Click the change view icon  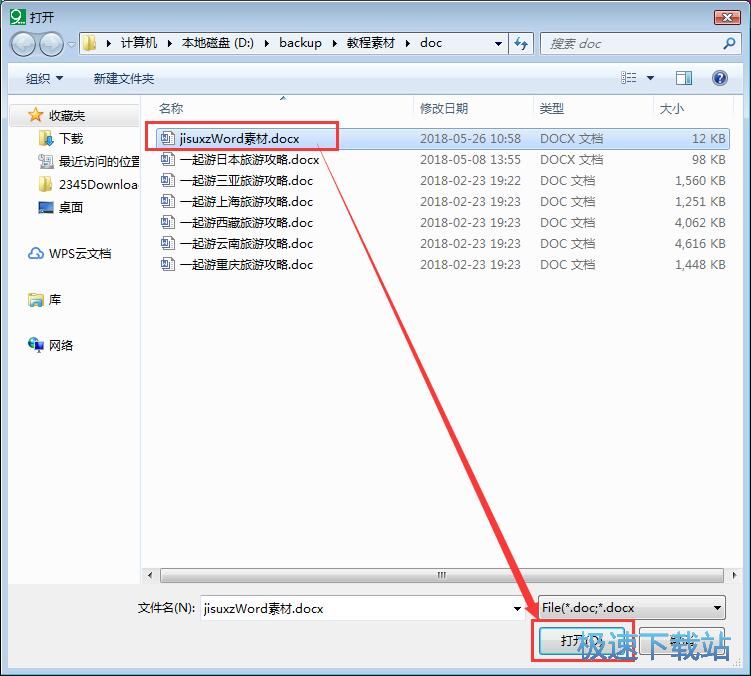(x=628, y=78)
